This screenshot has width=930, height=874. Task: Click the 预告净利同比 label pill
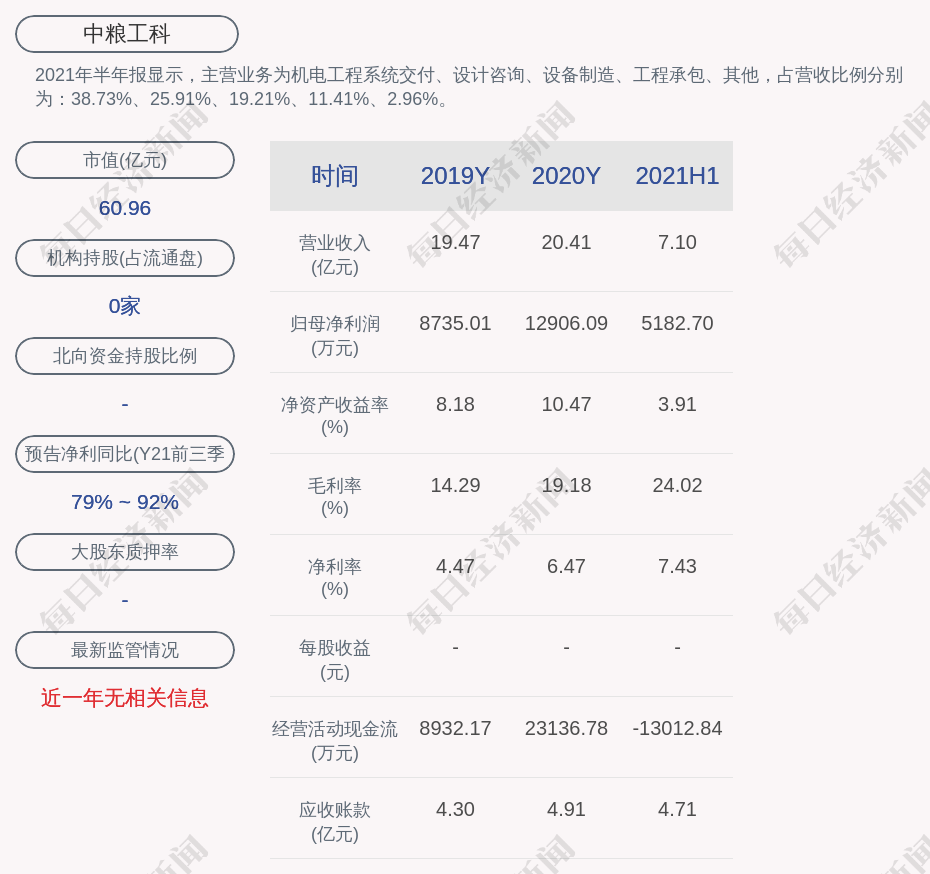click(125, 454)
